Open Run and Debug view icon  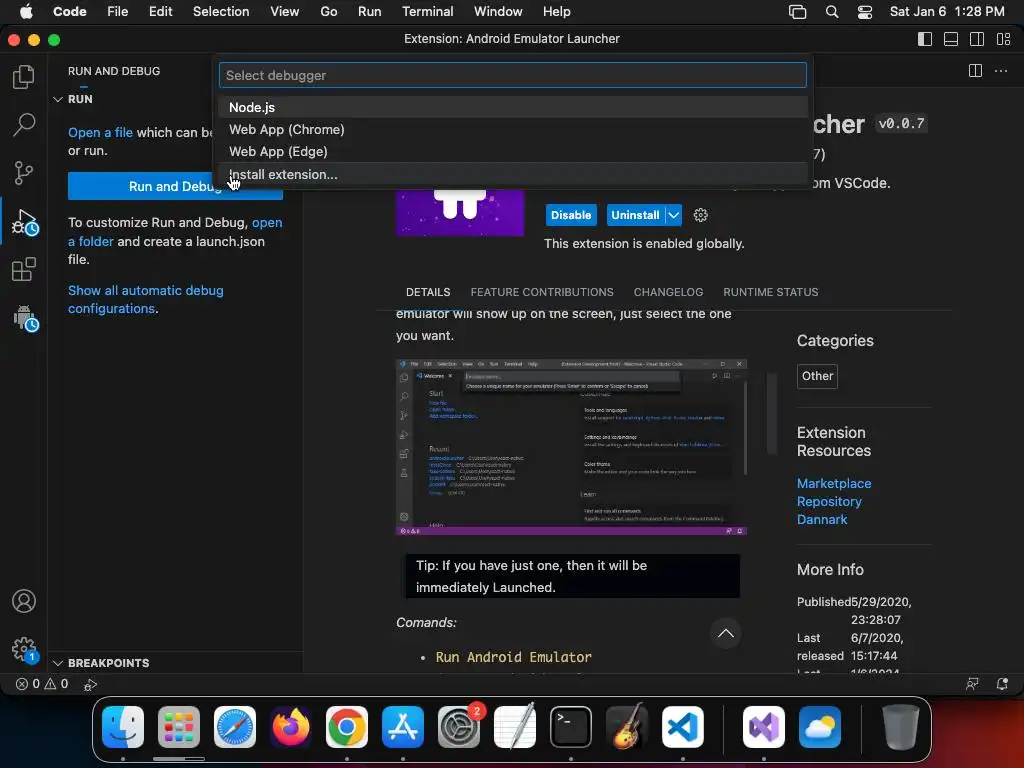(x=25, y=222)
